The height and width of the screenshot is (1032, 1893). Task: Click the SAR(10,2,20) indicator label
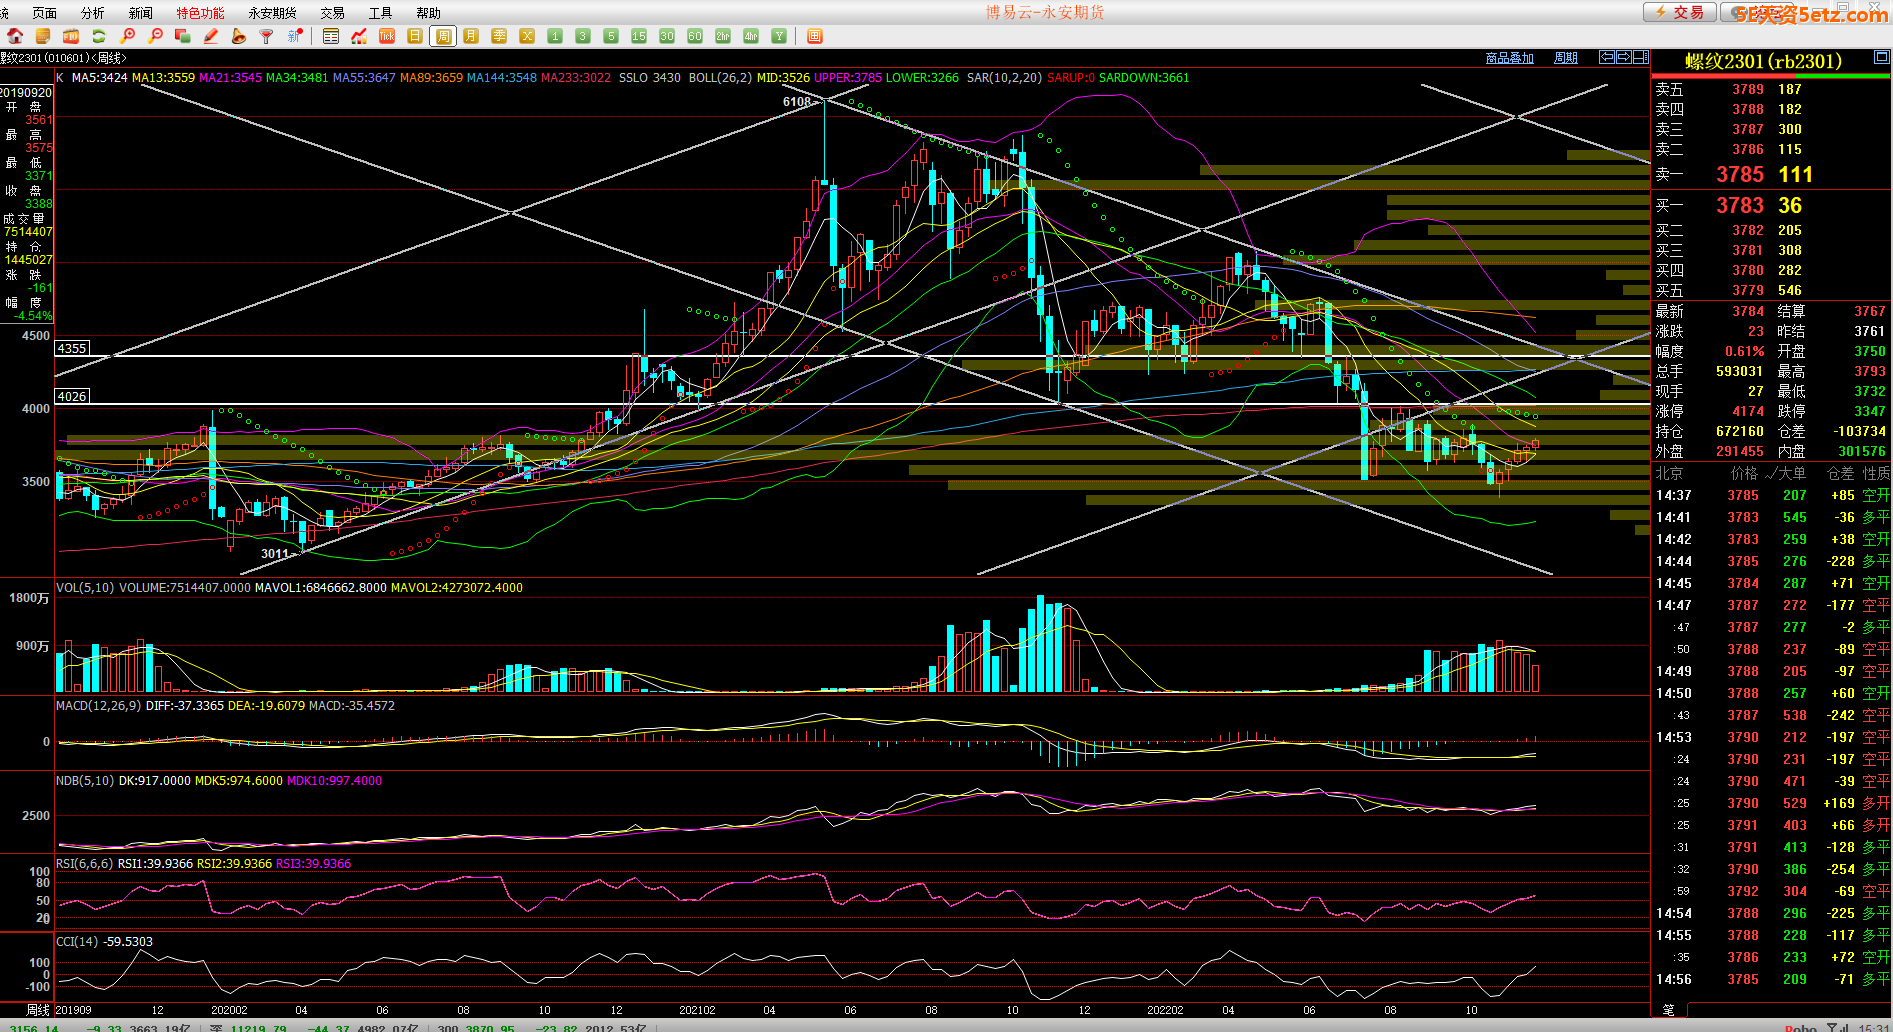click(1004, 77)
